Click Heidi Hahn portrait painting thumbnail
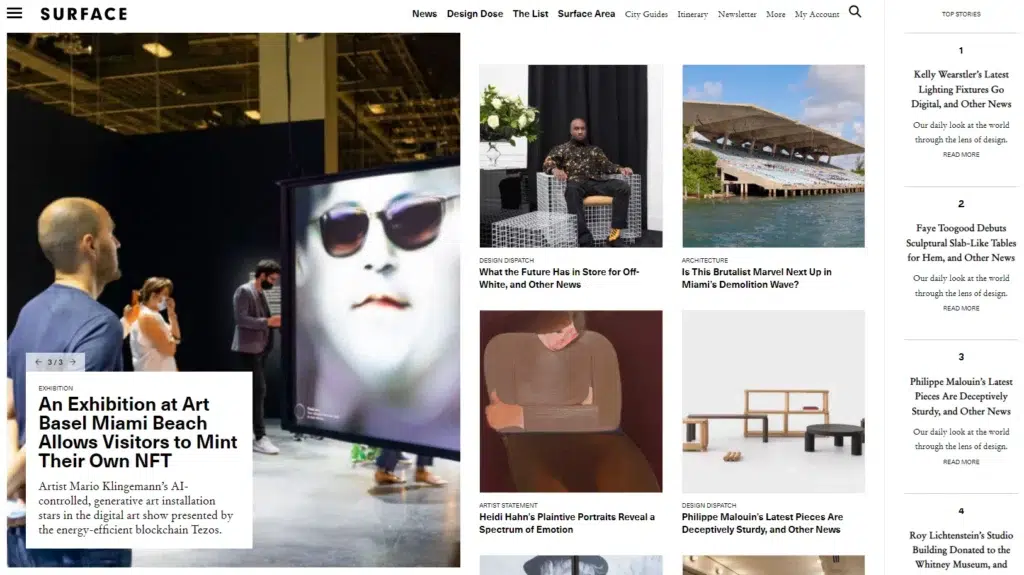Screen dimensions: 1024x575 point(570,401)
